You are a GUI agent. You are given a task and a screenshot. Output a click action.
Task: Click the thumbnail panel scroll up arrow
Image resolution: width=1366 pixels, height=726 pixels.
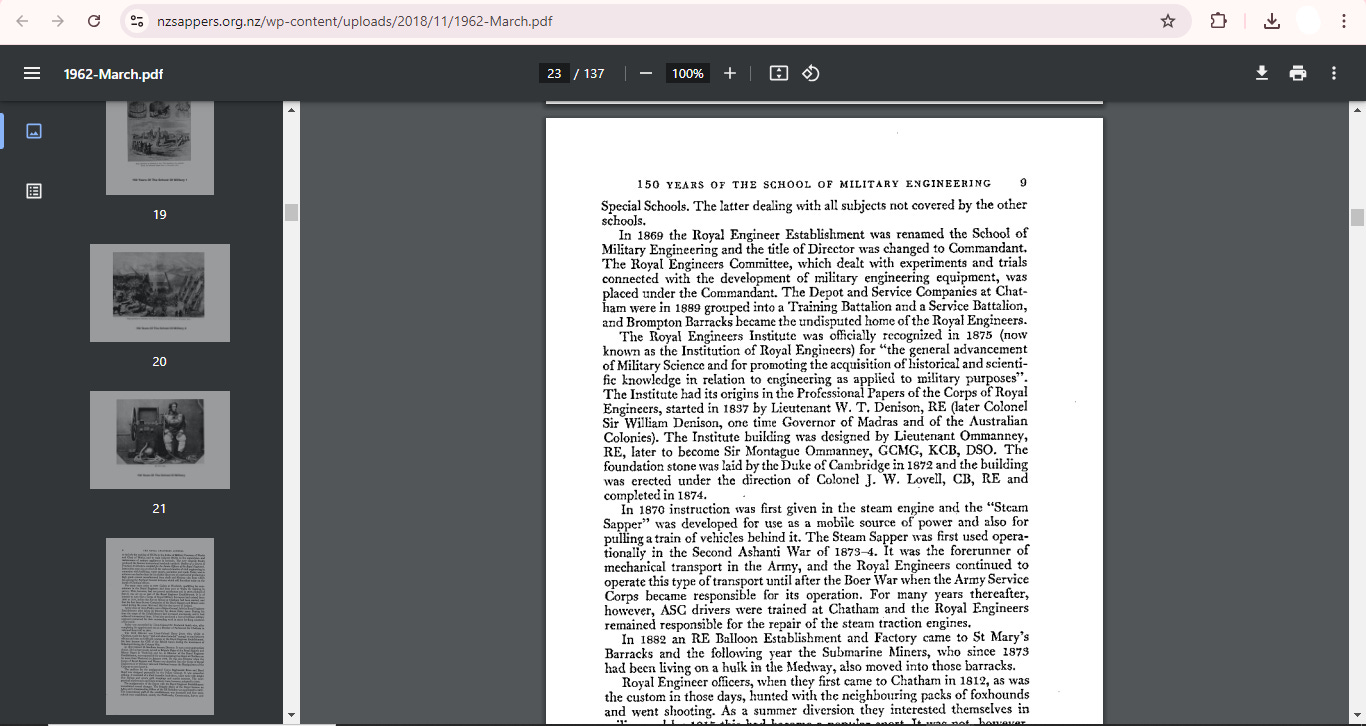(291, 108)
